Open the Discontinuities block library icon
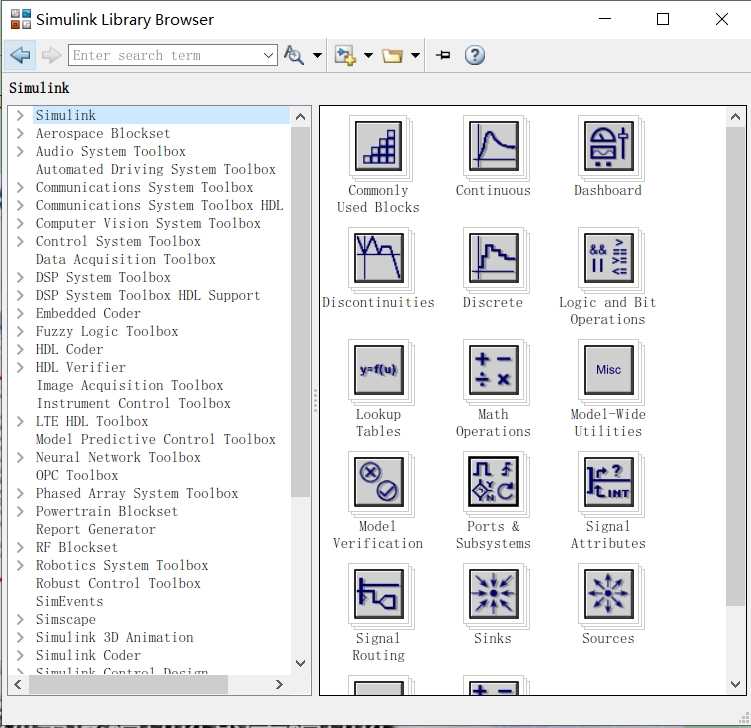 pyautogui.click(x=378, y=258)
